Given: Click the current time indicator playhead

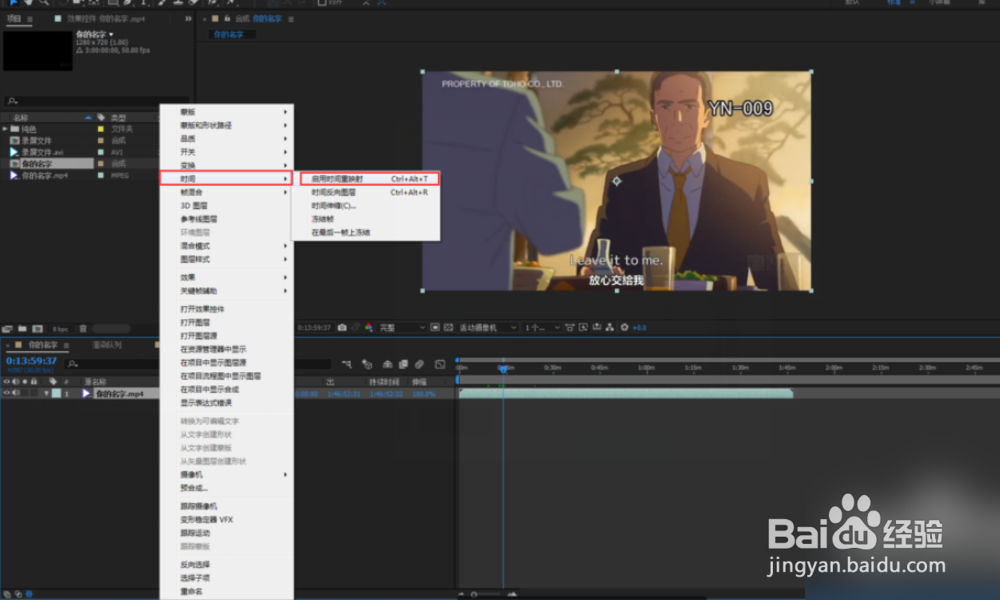Looking at the screenshot, I should (503, 369).
